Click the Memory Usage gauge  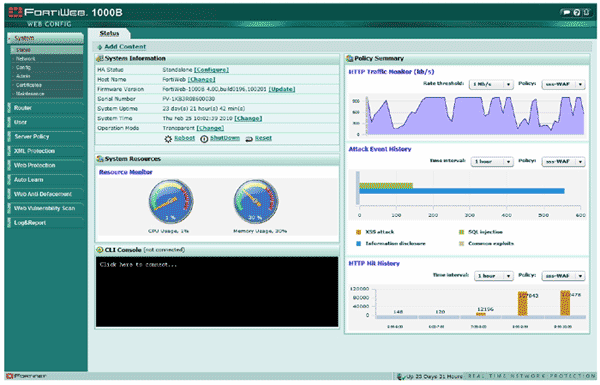coord(256,202)
